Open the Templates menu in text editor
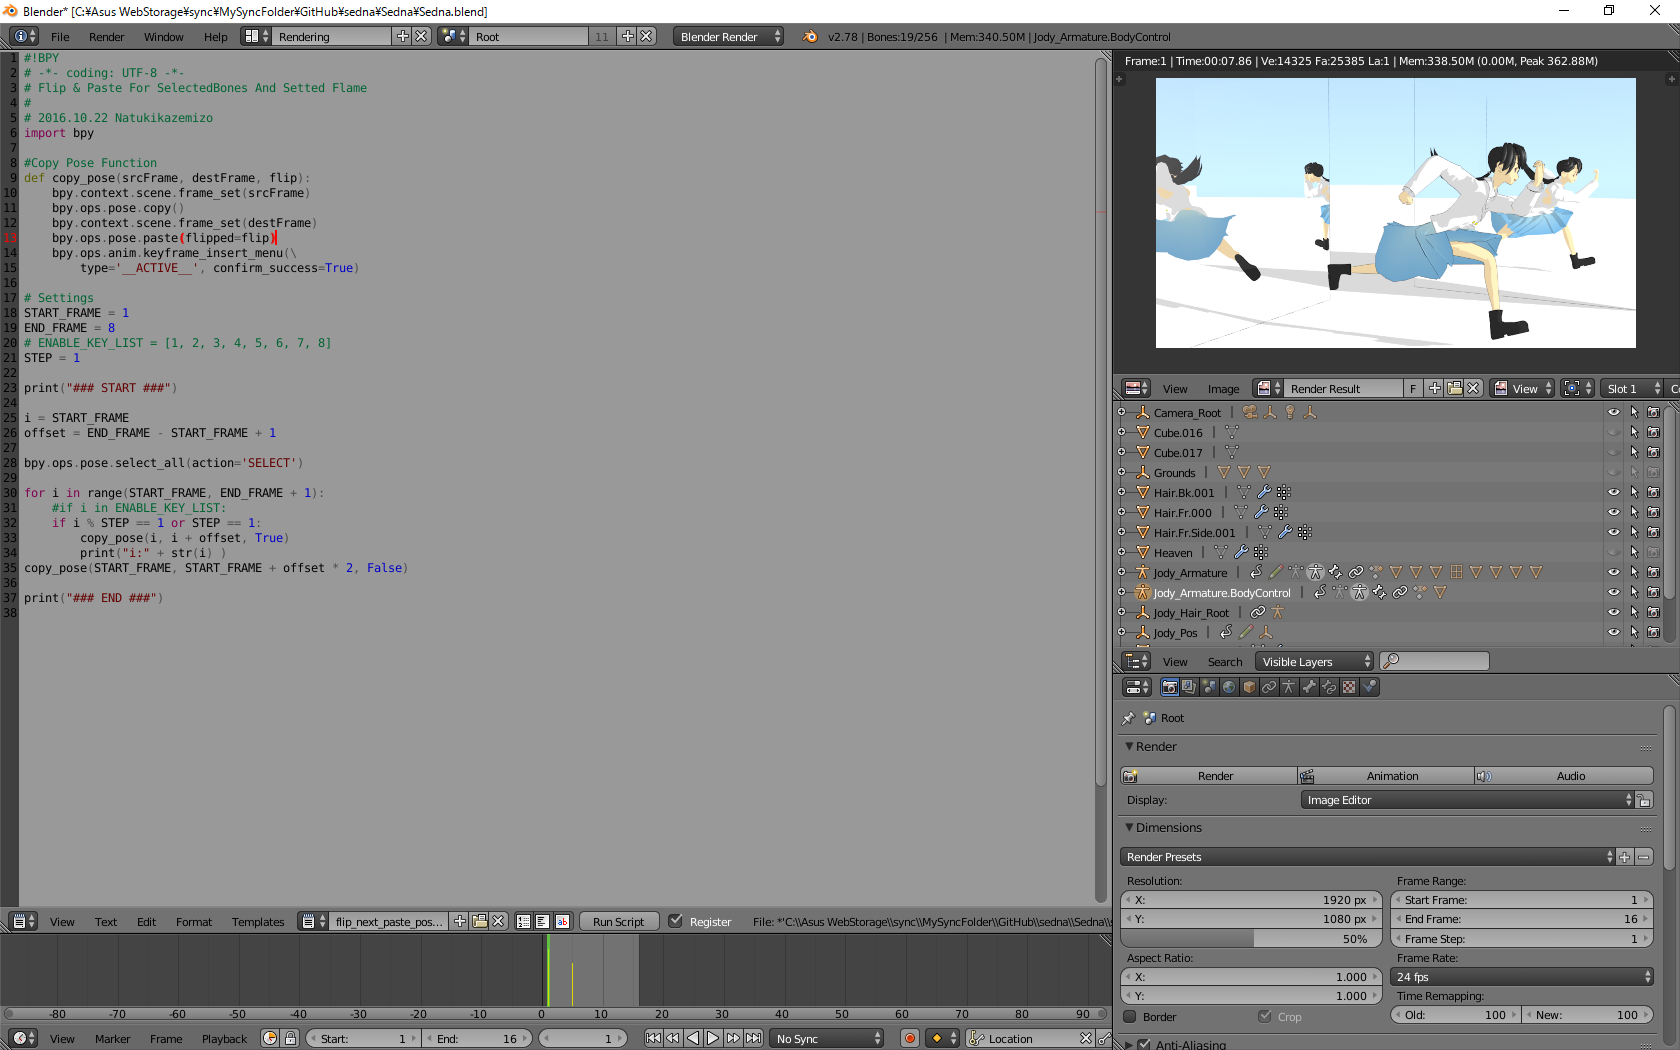This screenshot has height=1050, width=1680. pos(258,922)
